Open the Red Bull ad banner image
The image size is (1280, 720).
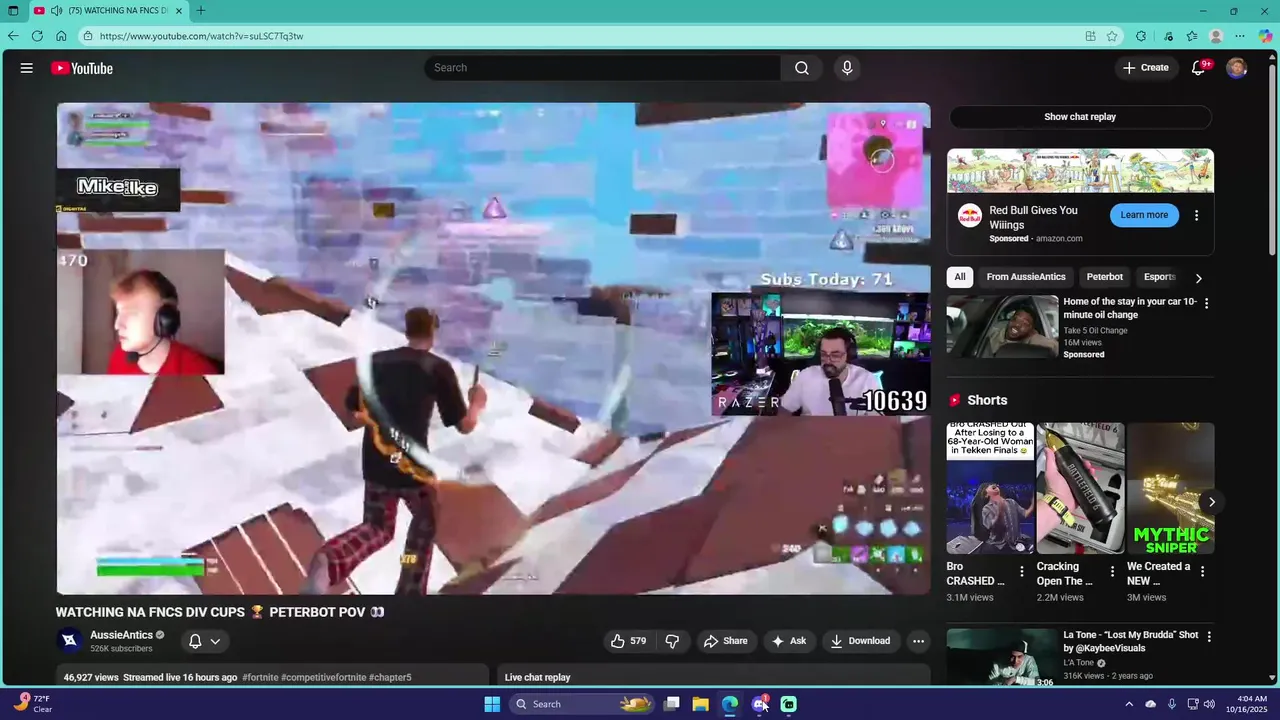click(x=1080, y=171)
